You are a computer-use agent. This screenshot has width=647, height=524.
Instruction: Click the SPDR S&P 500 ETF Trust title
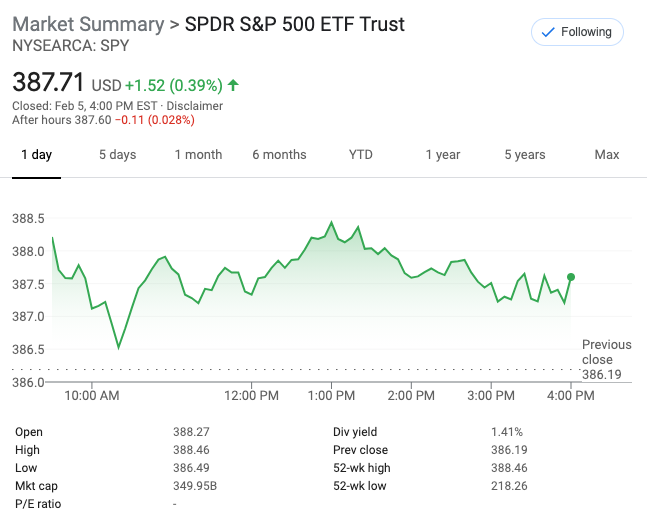[x=295, y=24]
